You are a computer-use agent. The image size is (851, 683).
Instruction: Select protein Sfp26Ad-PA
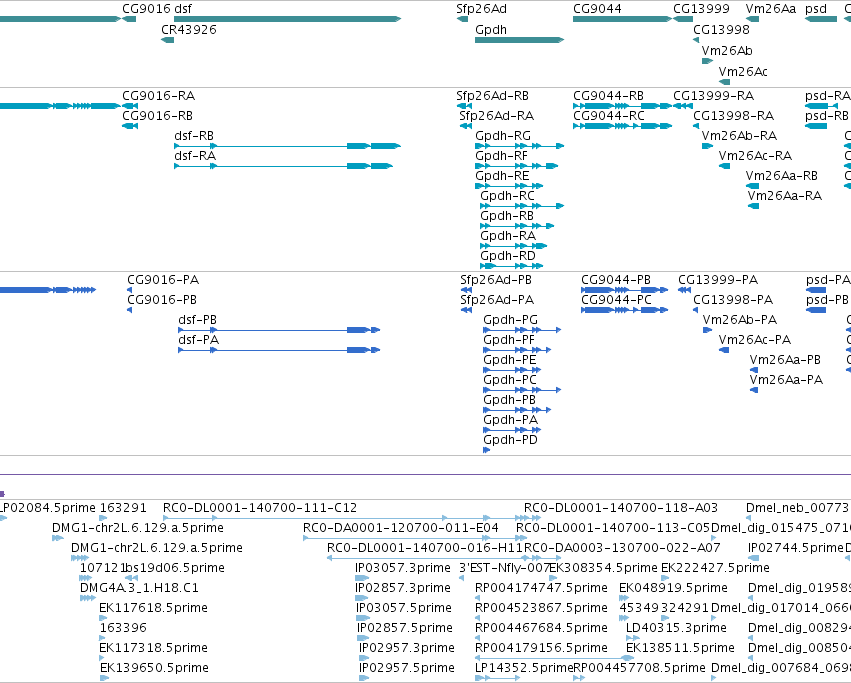pyautogui.click(x=497, y=300)
